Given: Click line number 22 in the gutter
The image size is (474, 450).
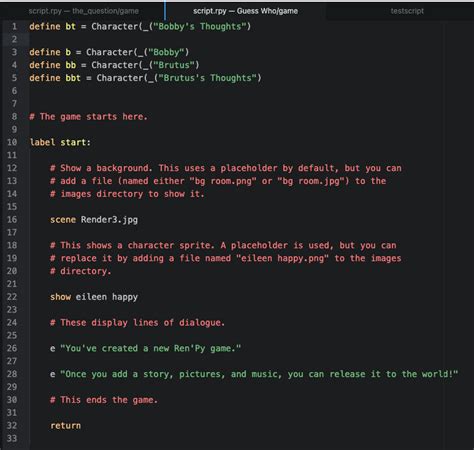Looking at the screenshot, I should tap(12, 297).
